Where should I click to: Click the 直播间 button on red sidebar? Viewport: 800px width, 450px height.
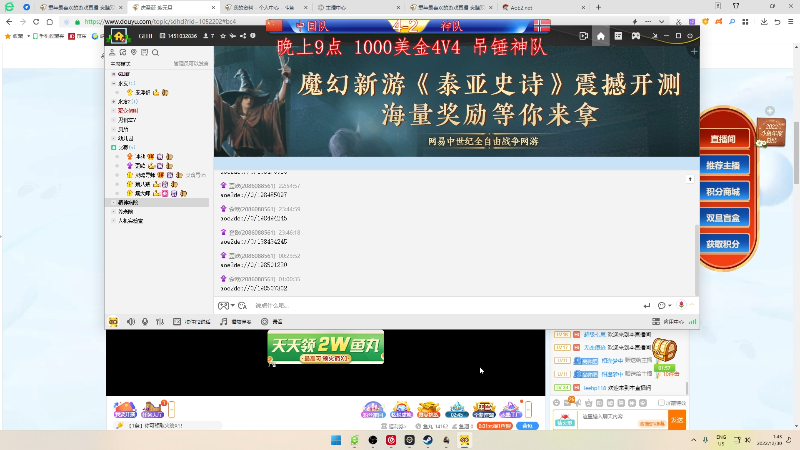click(x=723, y=139)
